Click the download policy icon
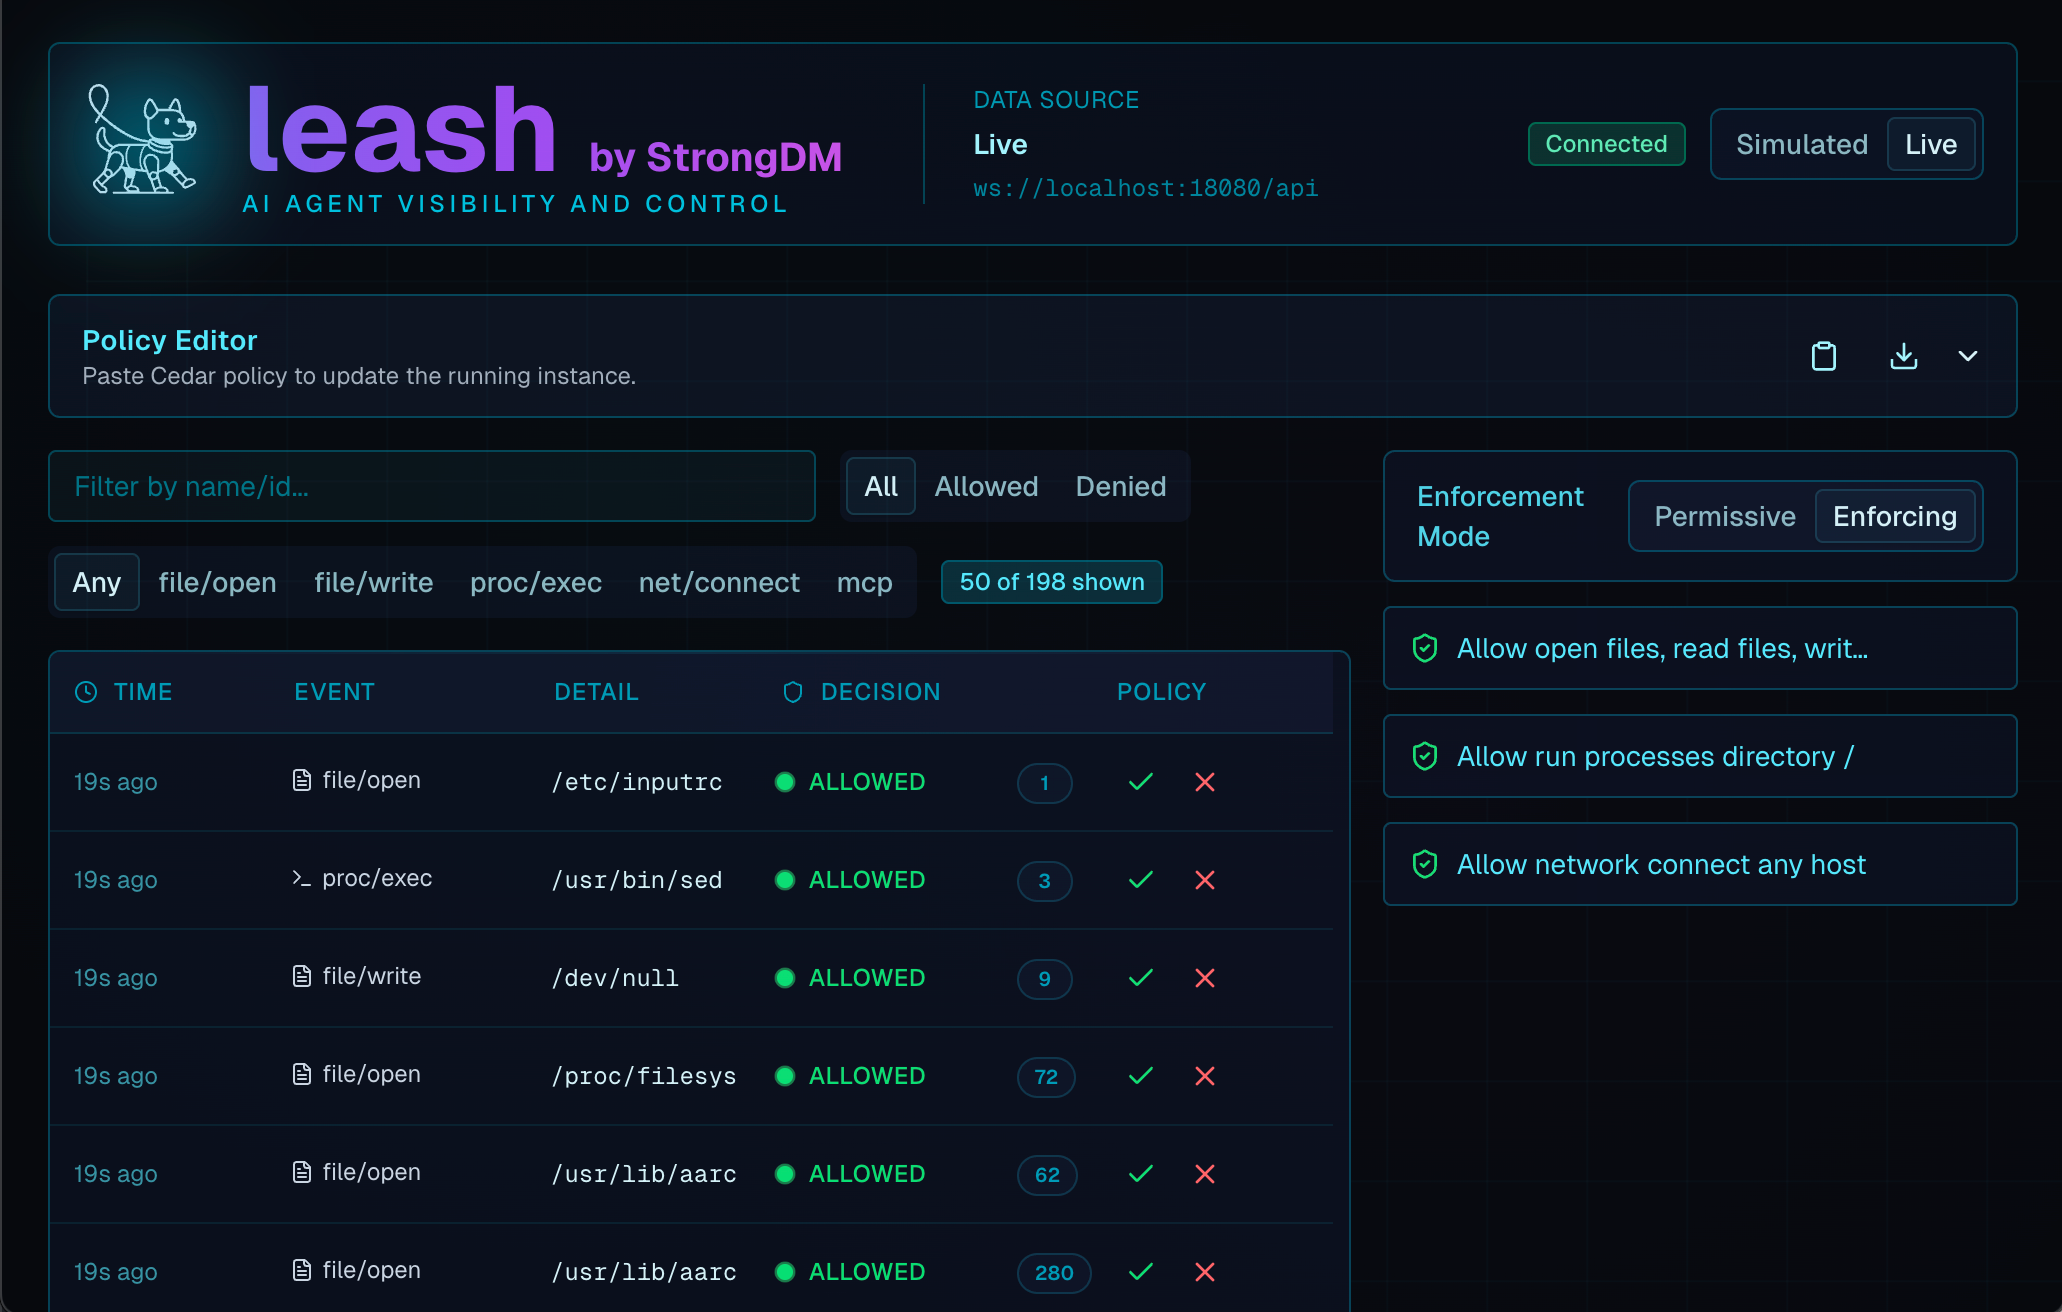 pos(1904,356)
